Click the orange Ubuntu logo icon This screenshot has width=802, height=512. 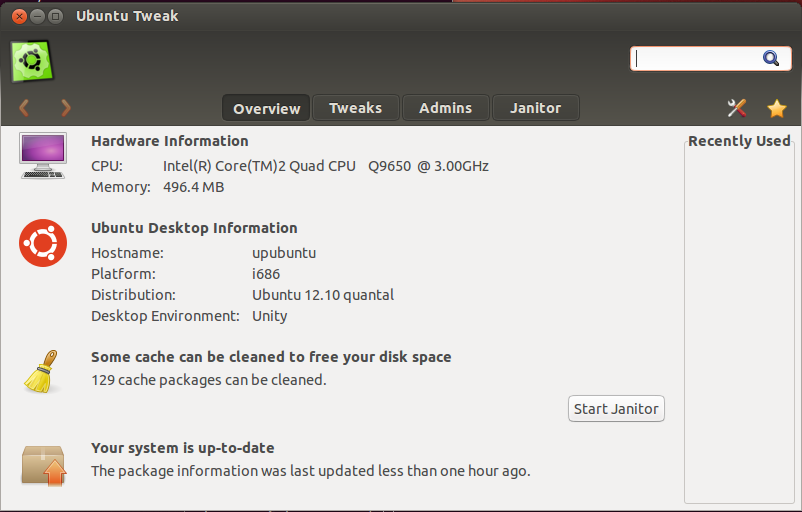(43, 243)
